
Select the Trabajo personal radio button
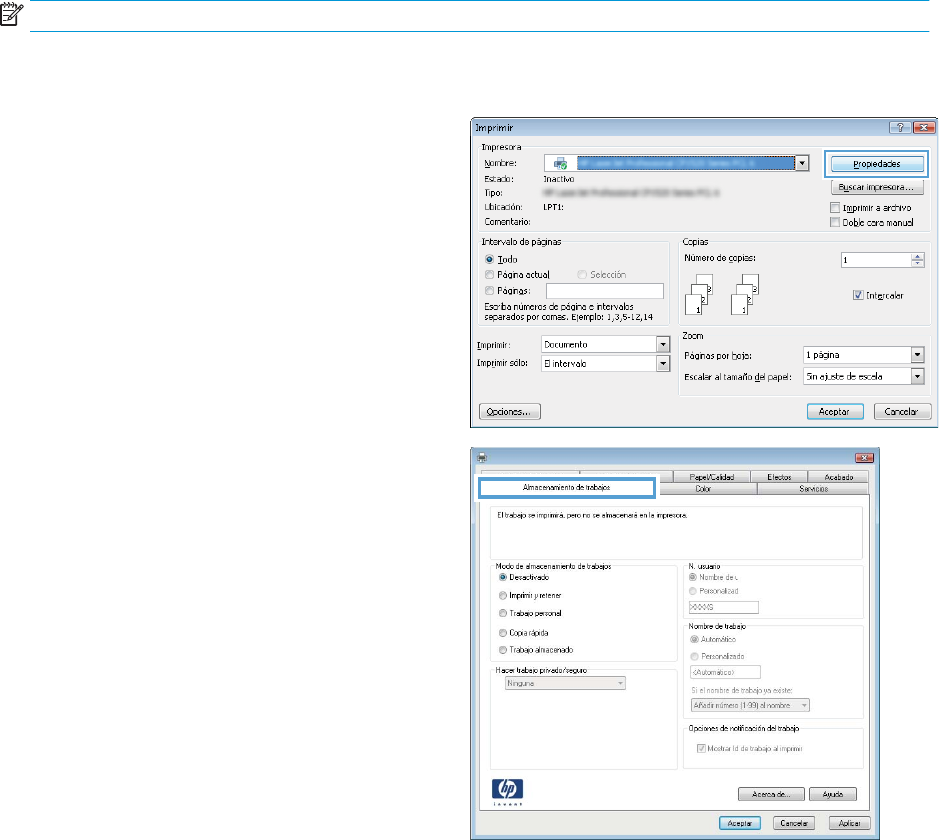502,613
